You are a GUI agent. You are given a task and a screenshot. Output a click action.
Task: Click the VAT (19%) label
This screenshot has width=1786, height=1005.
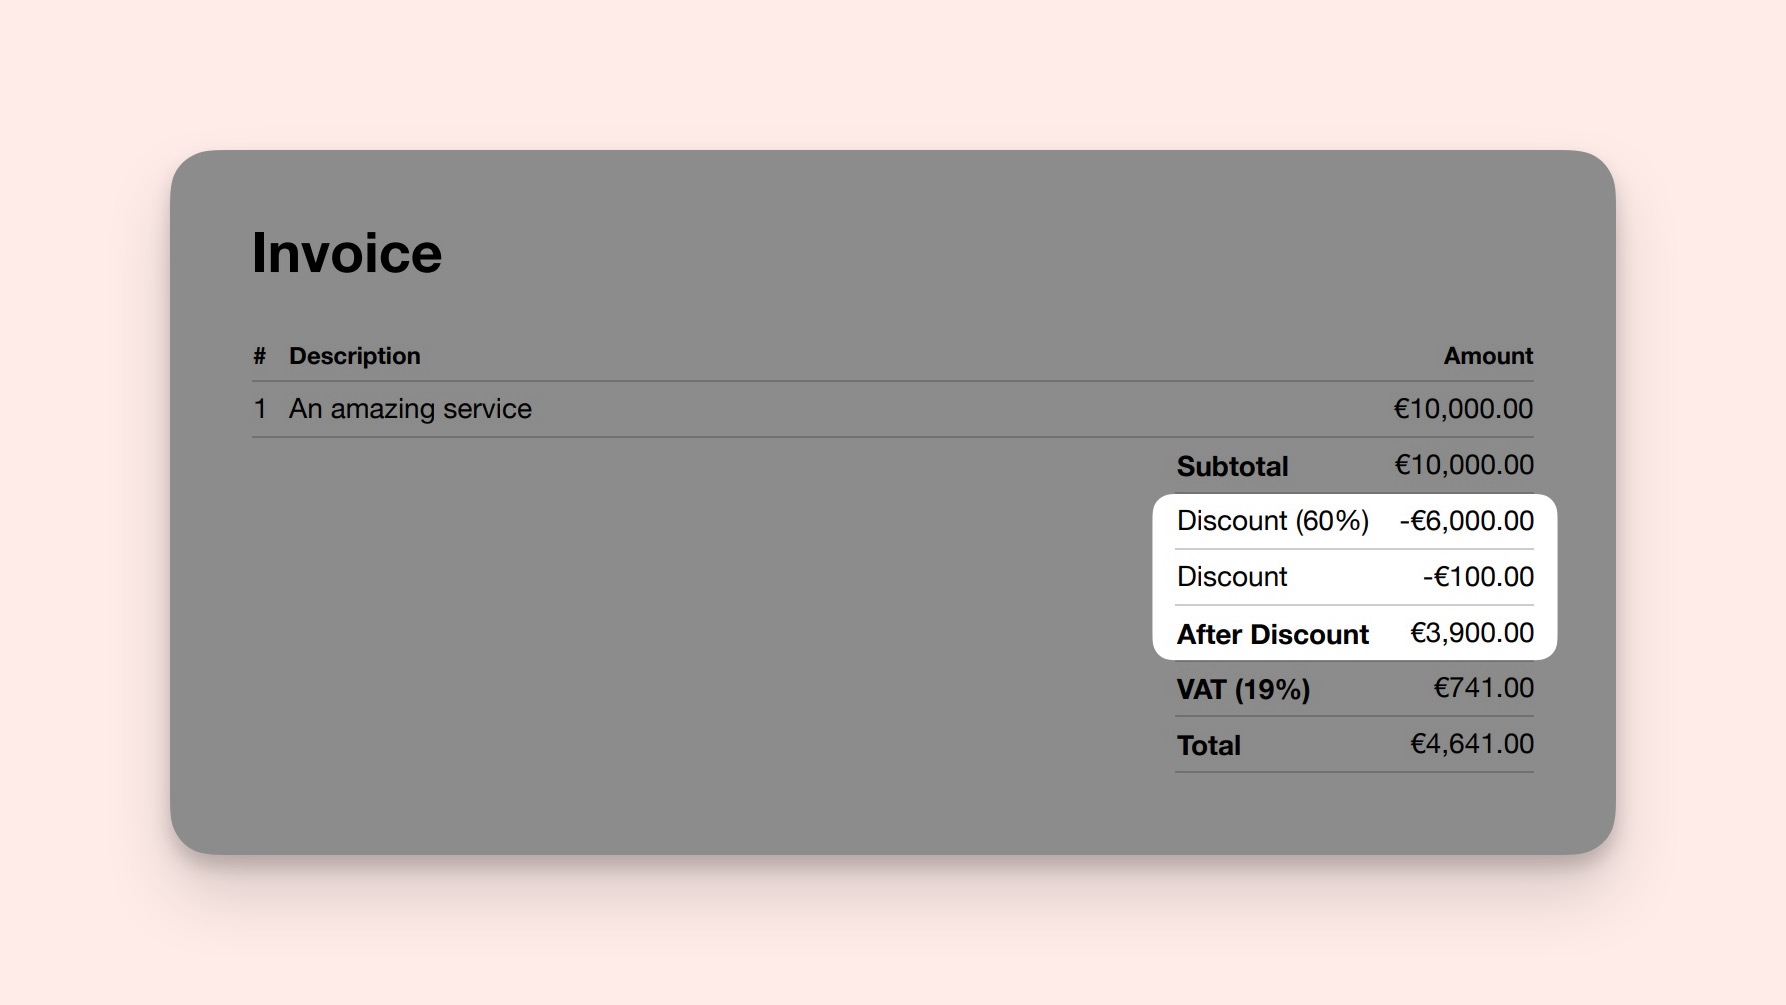tap(1243, 689)
